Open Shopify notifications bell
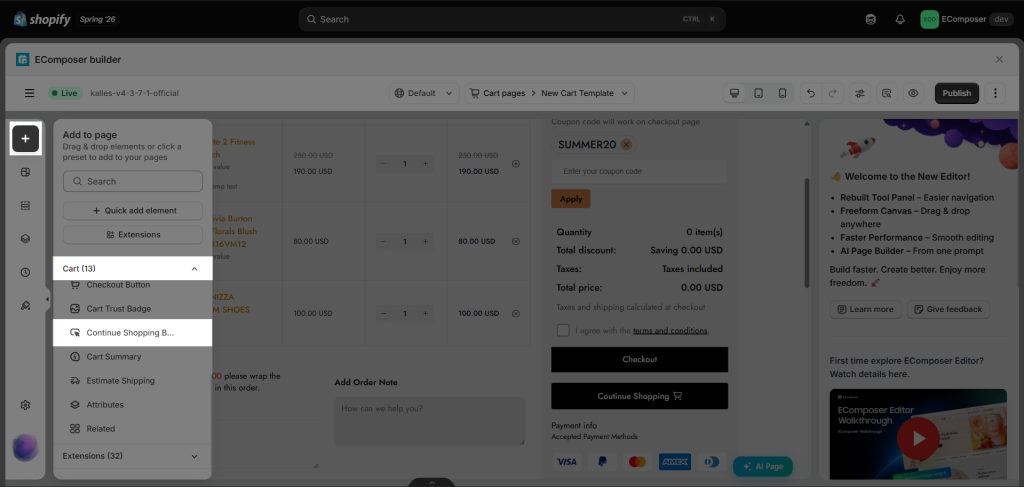Image resolution: width=1024 pixels, height=487 pixels. tap(900, 20)
